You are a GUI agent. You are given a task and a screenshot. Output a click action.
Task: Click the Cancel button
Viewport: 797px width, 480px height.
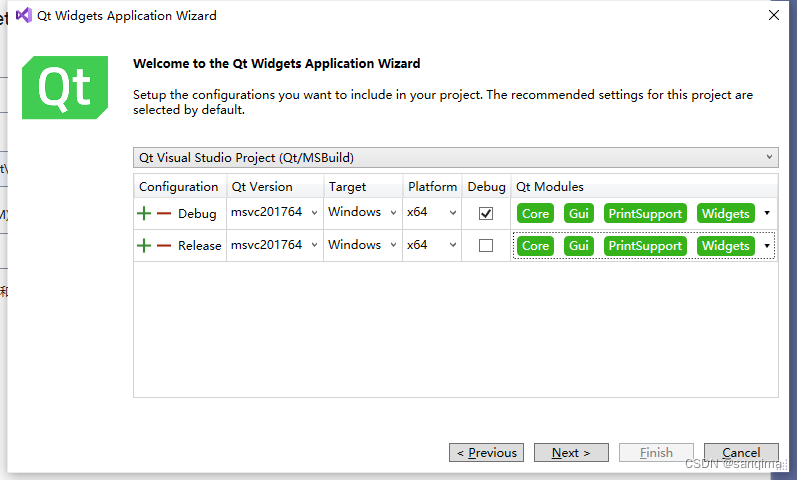click(x=741, y=453)
